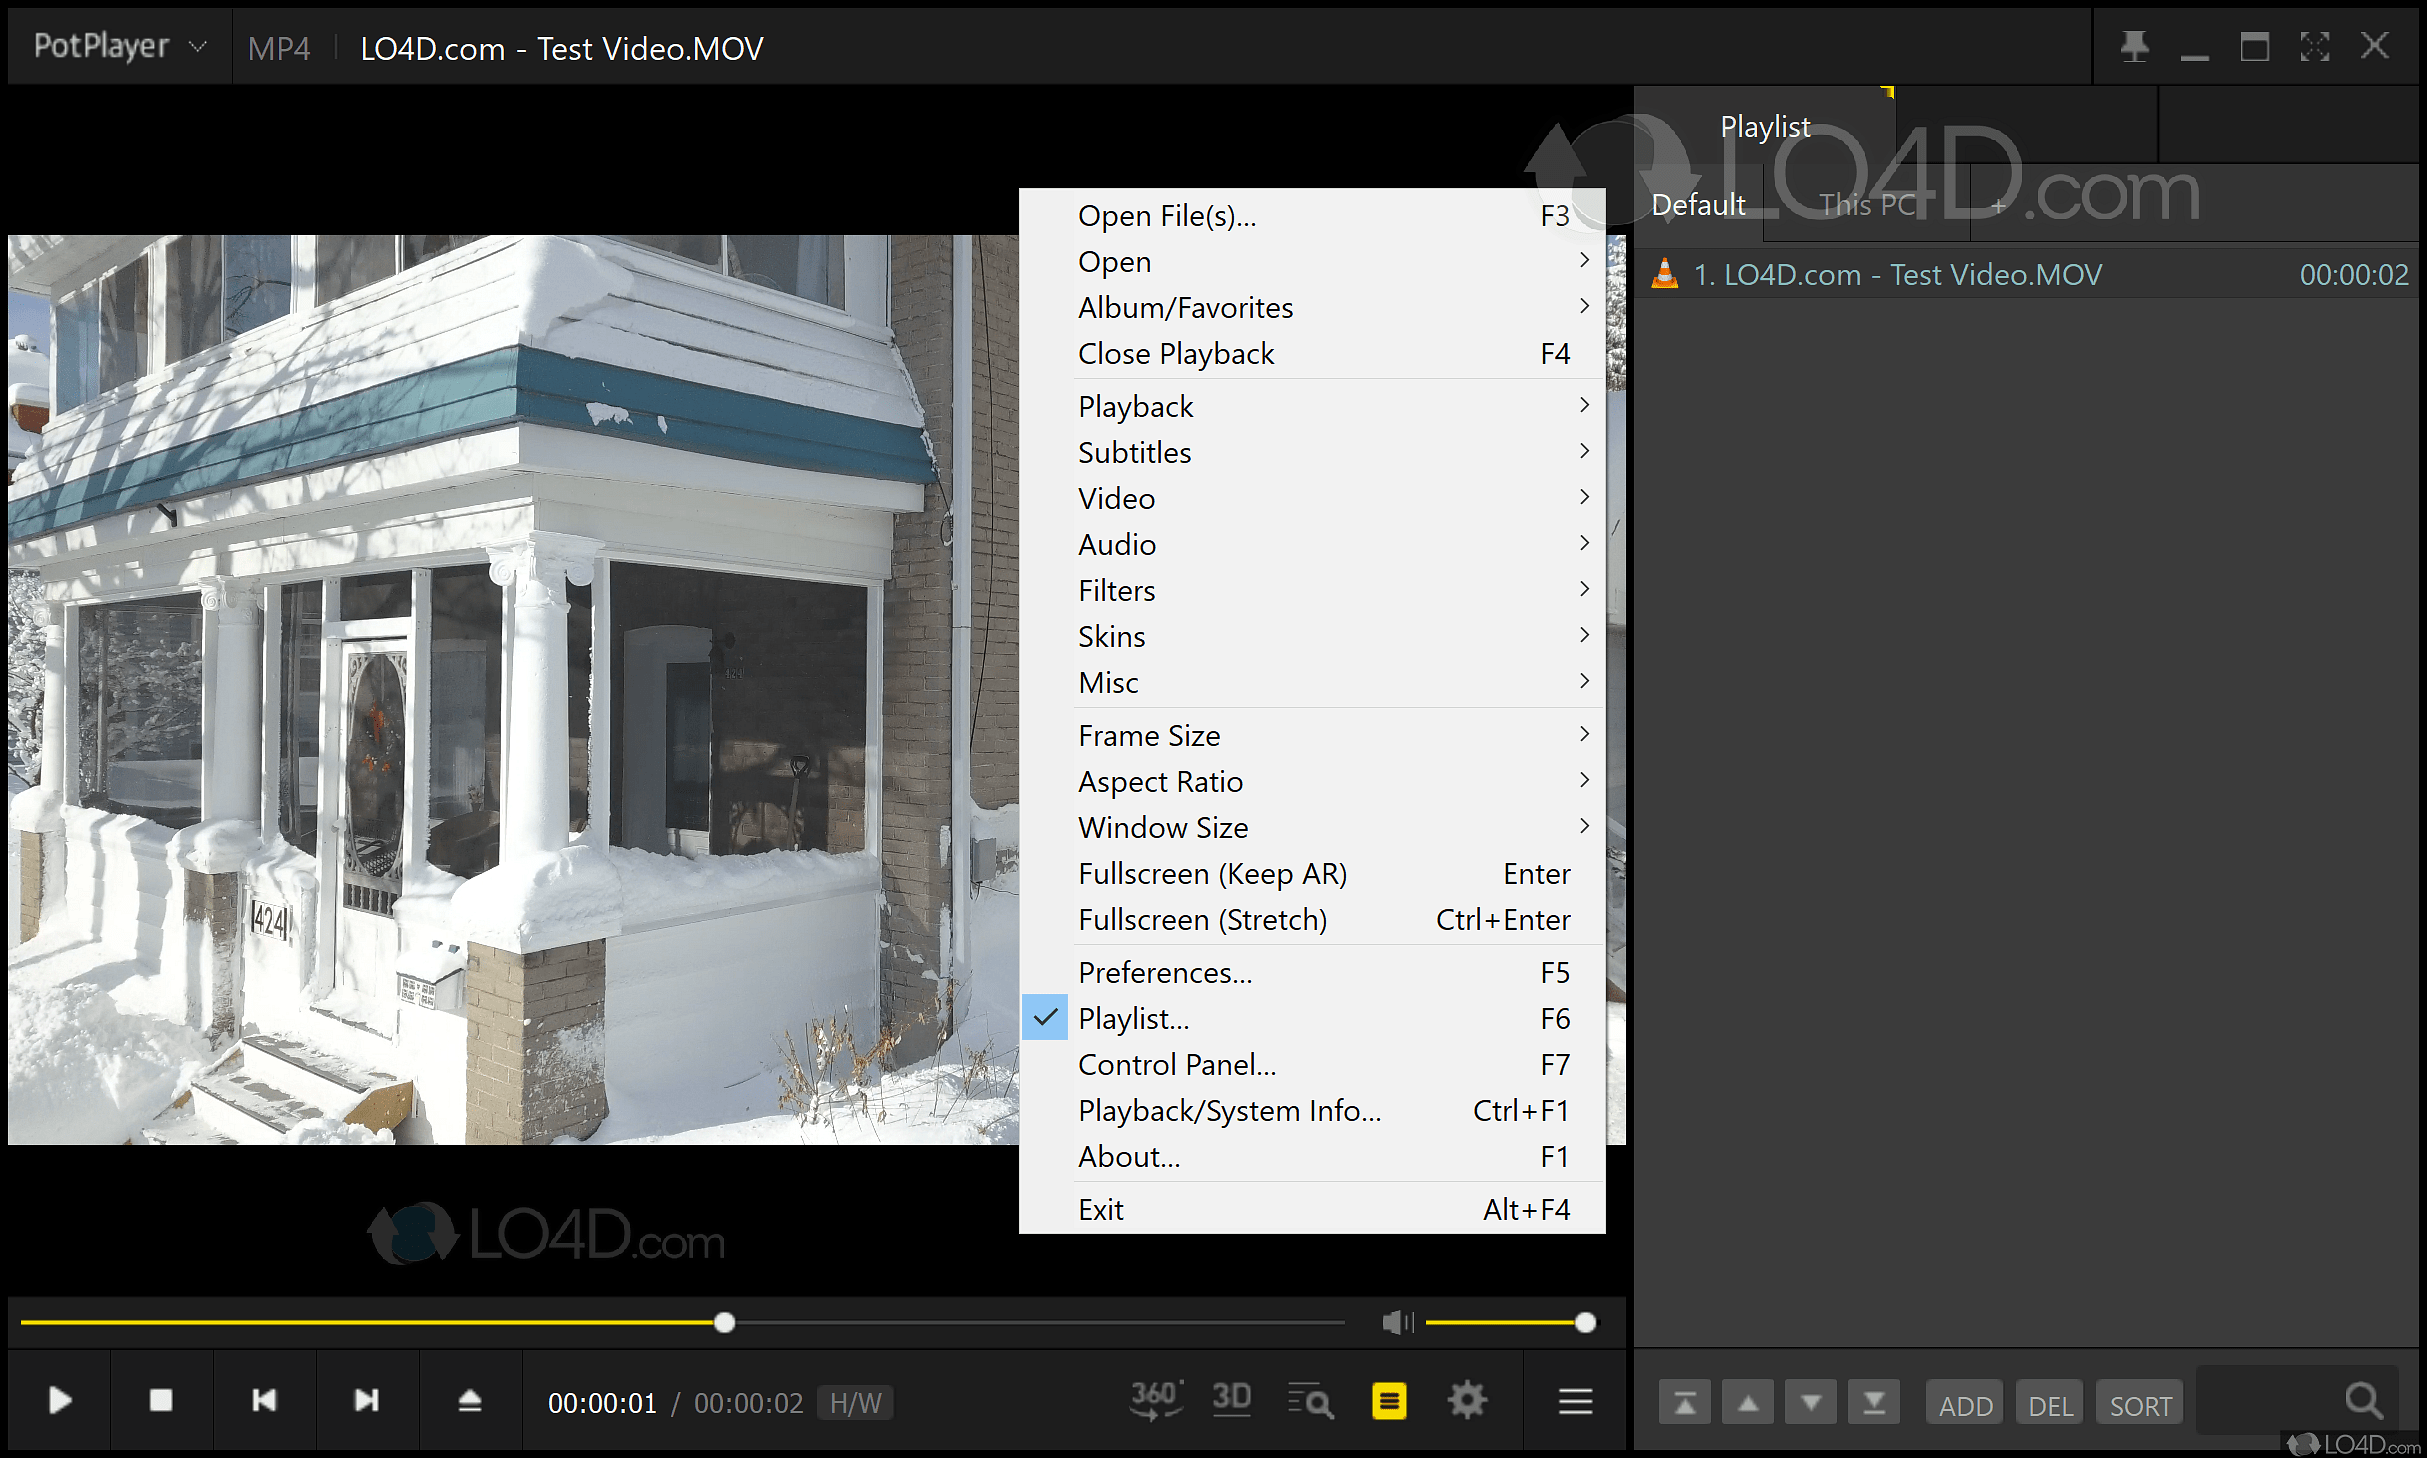Image resolution: width=2427 pixels, height=1458 pixels.
Task: Mute audio with the speaker icon
Action: pos(1397,1323)
